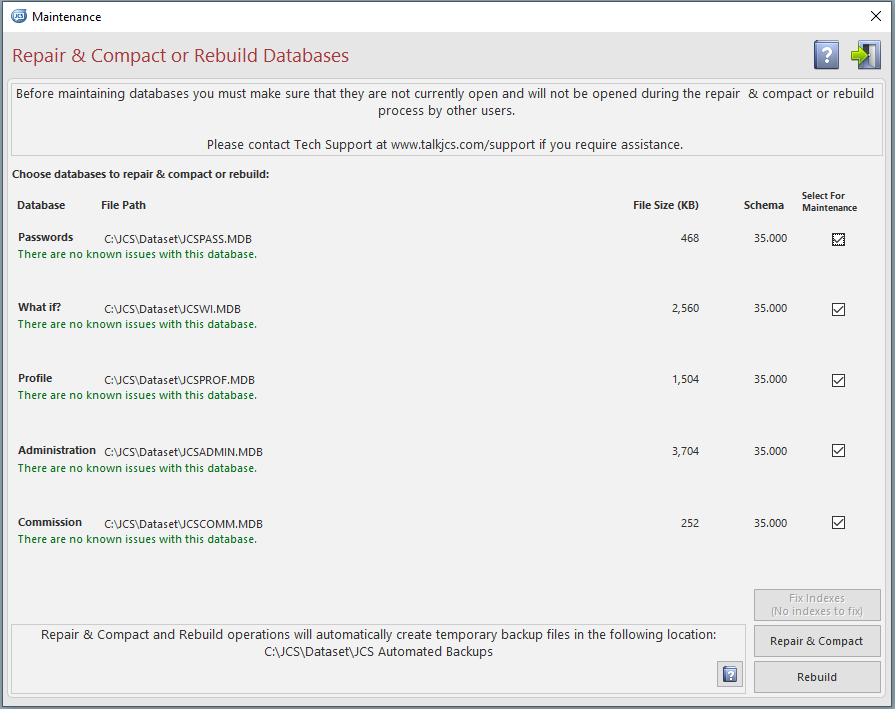Select path C:\JCS\Dataset\JCSWI.MDB
Screen dimensions: 895x709
pyautogui.click(x=172, y=309)
